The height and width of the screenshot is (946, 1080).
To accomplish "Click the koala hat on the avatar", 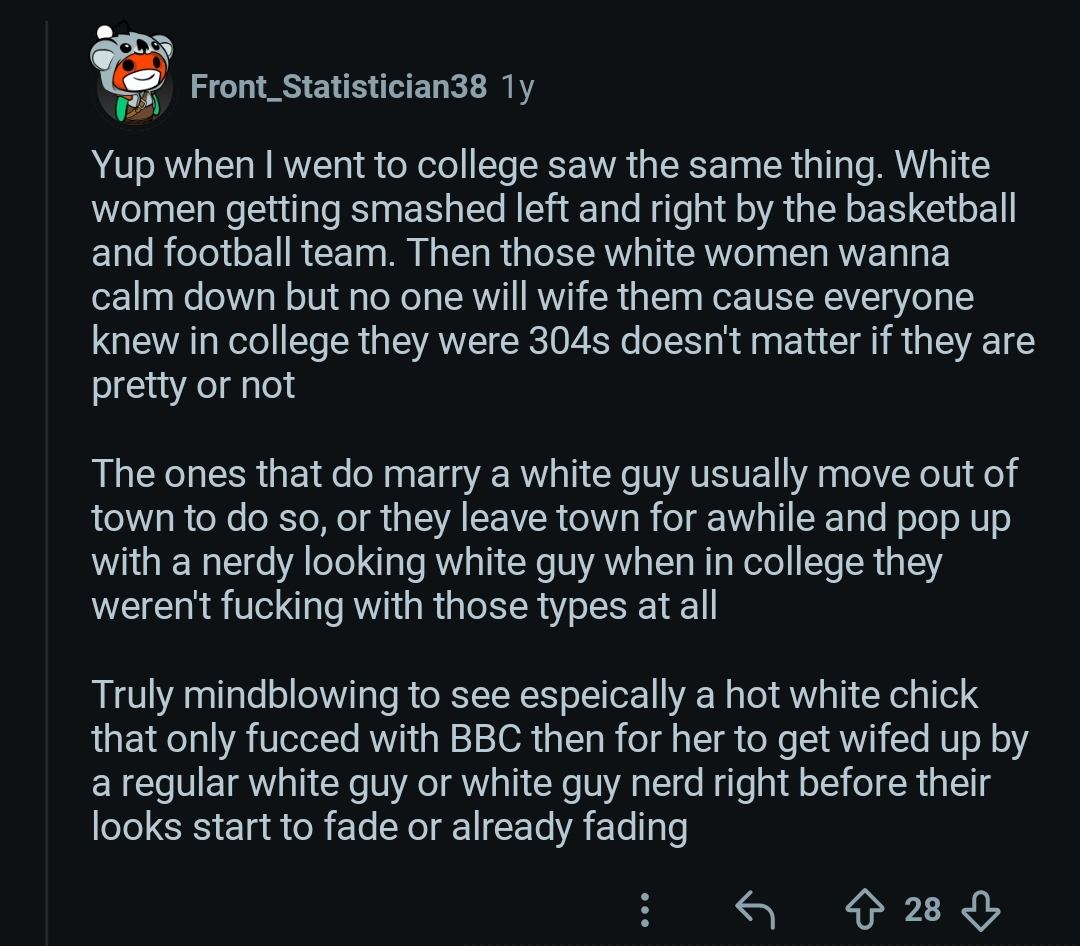I will 132,45.
